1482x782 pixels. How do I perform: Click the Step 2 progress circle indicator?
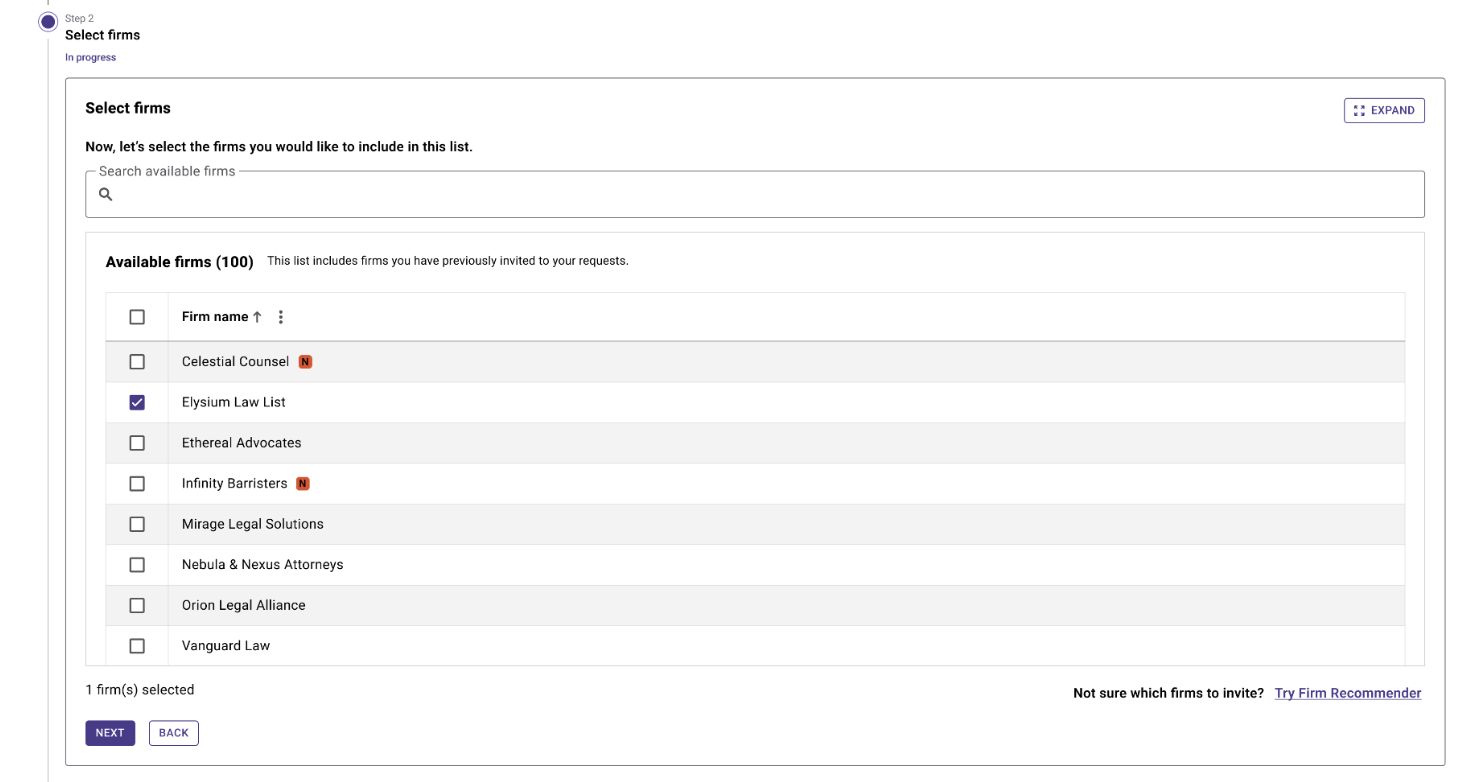(x=48, y=22)
